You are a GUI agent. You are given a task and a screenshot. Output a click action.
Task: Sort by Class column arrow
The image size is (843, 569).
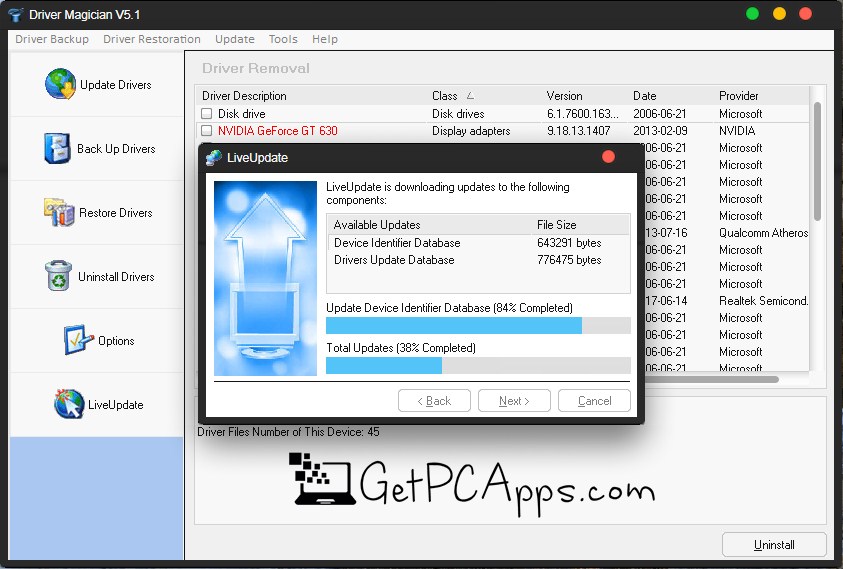click(470, 96)
